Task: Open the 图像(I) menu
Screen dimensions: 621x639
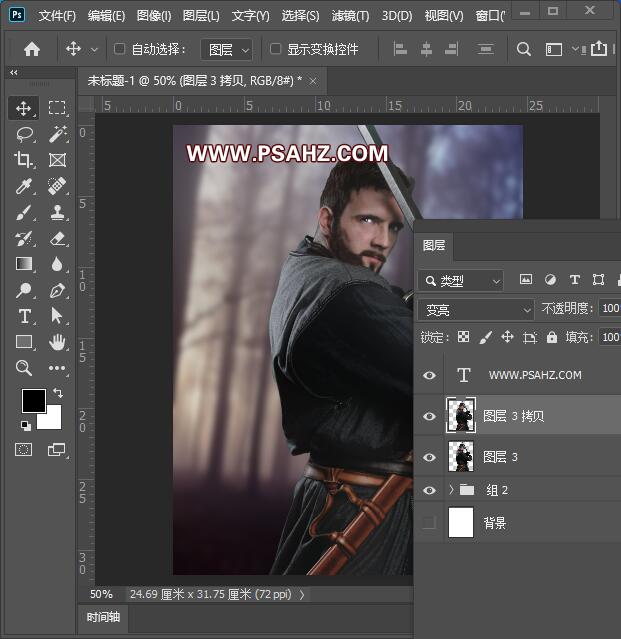Action: click(154, 16)
